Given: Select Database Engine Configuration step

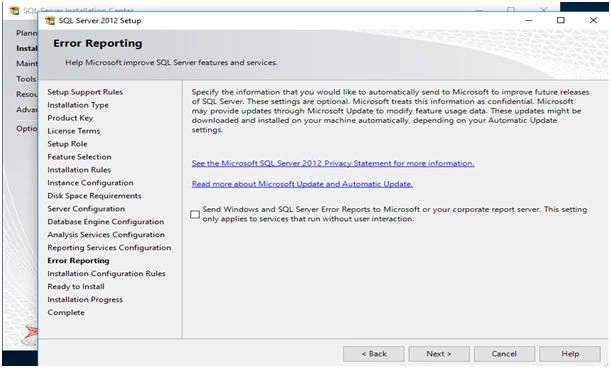Looking at the screenshot, I should pyautogui.click(x=106, y=221).
